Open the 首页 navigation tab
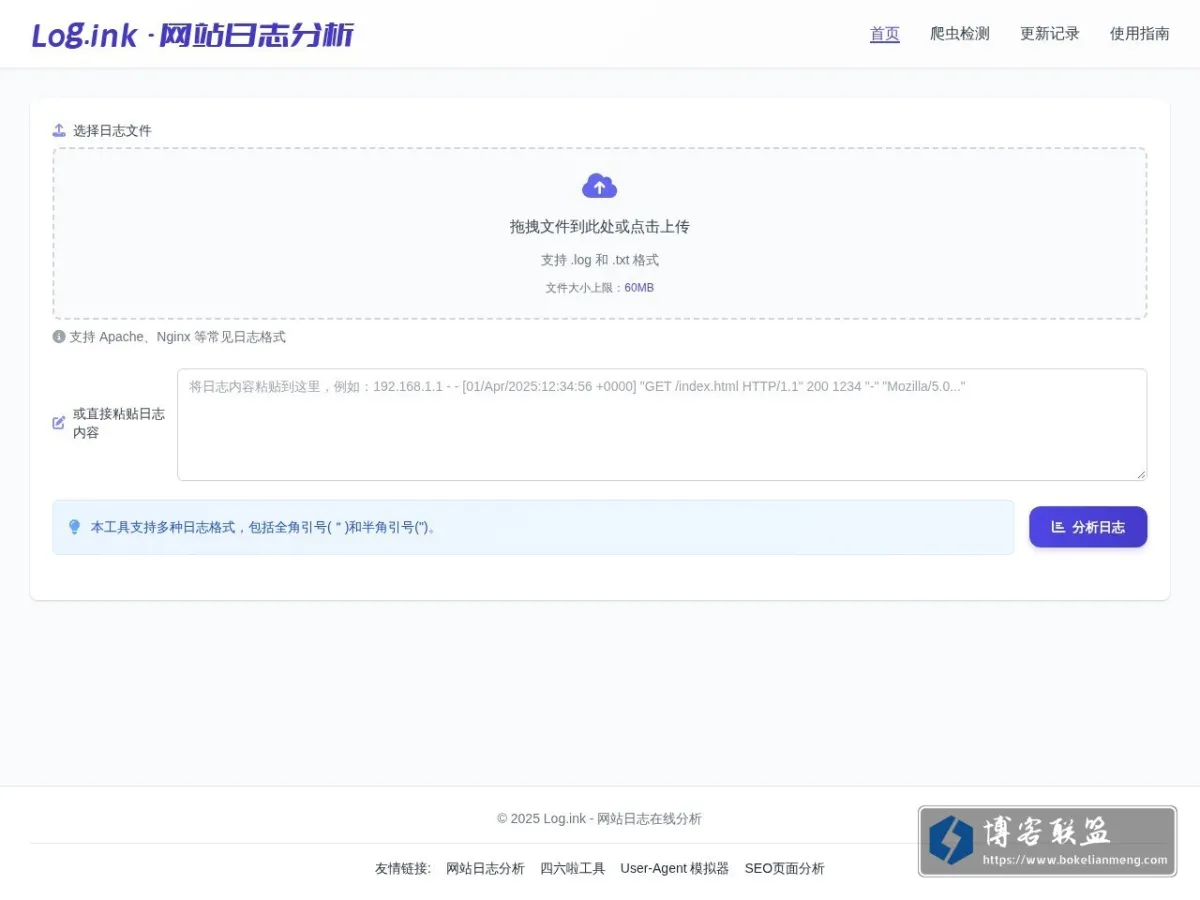 click(x=885, y=34)
